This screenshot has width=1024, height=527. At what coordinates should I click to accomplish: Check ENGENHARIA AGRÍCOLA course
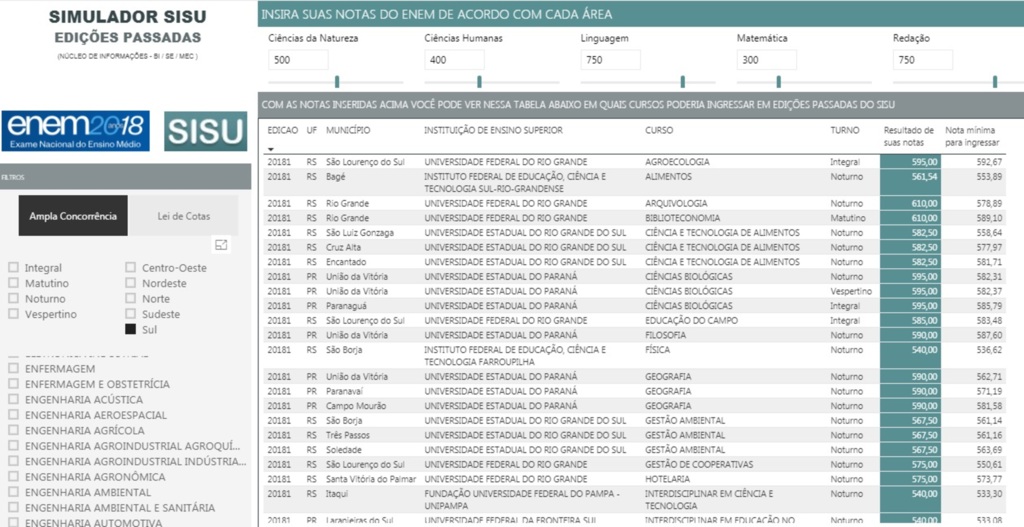[x=13, y=431]
